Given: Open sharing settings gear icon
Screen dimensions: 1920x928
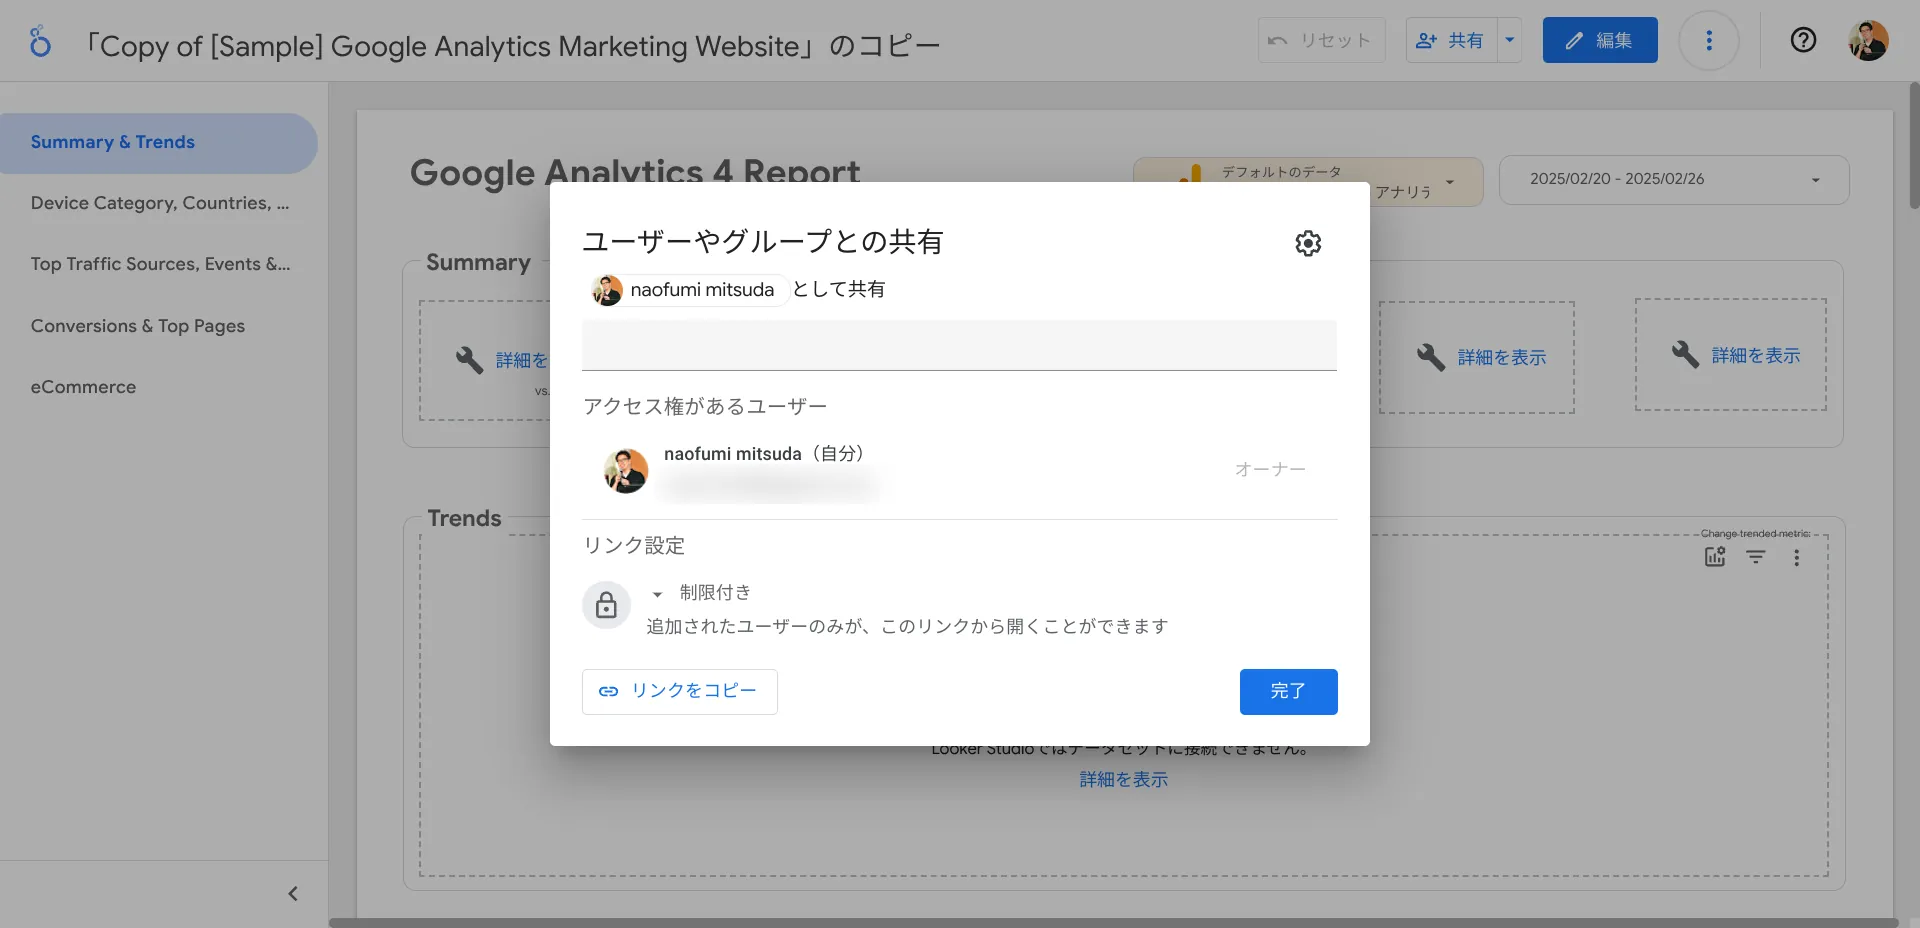Looking at the screenshot, I should pos(1308,243).
